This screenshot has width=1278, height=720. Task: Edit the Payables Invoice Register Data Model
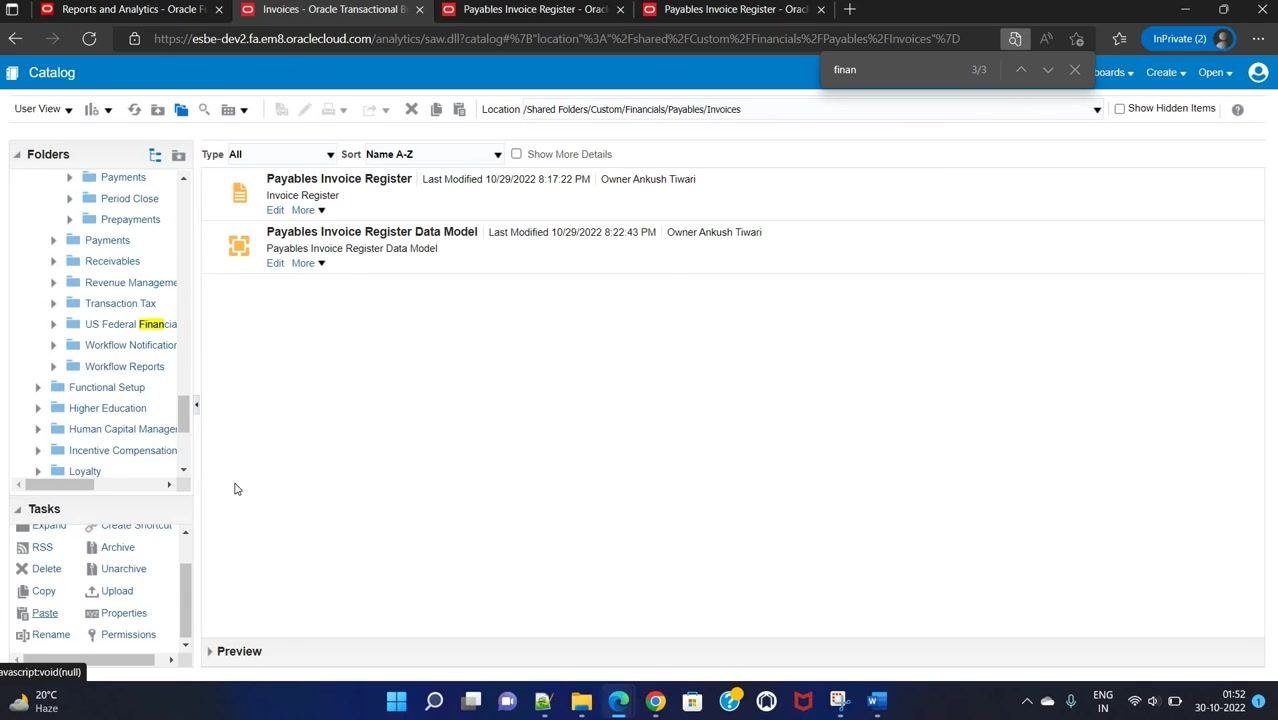point(275,263)
